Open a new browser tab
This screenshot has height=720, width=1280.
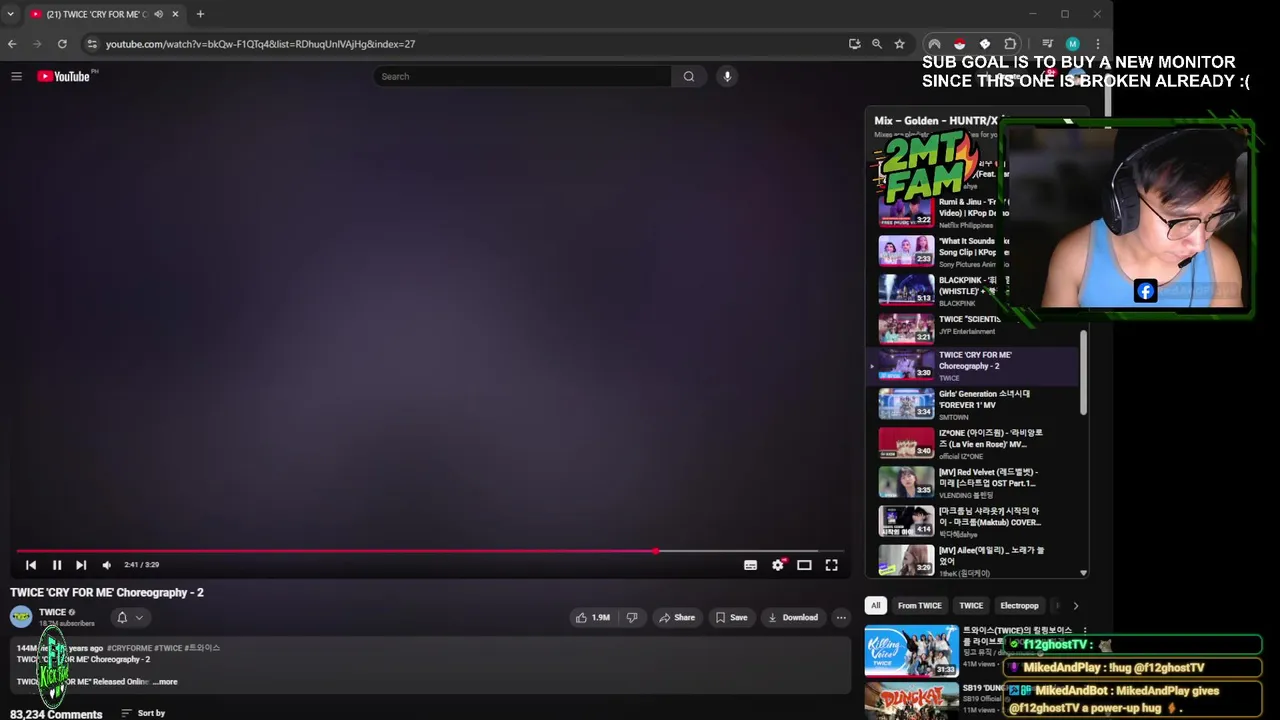pyautogui.click(x=200, y=14)
